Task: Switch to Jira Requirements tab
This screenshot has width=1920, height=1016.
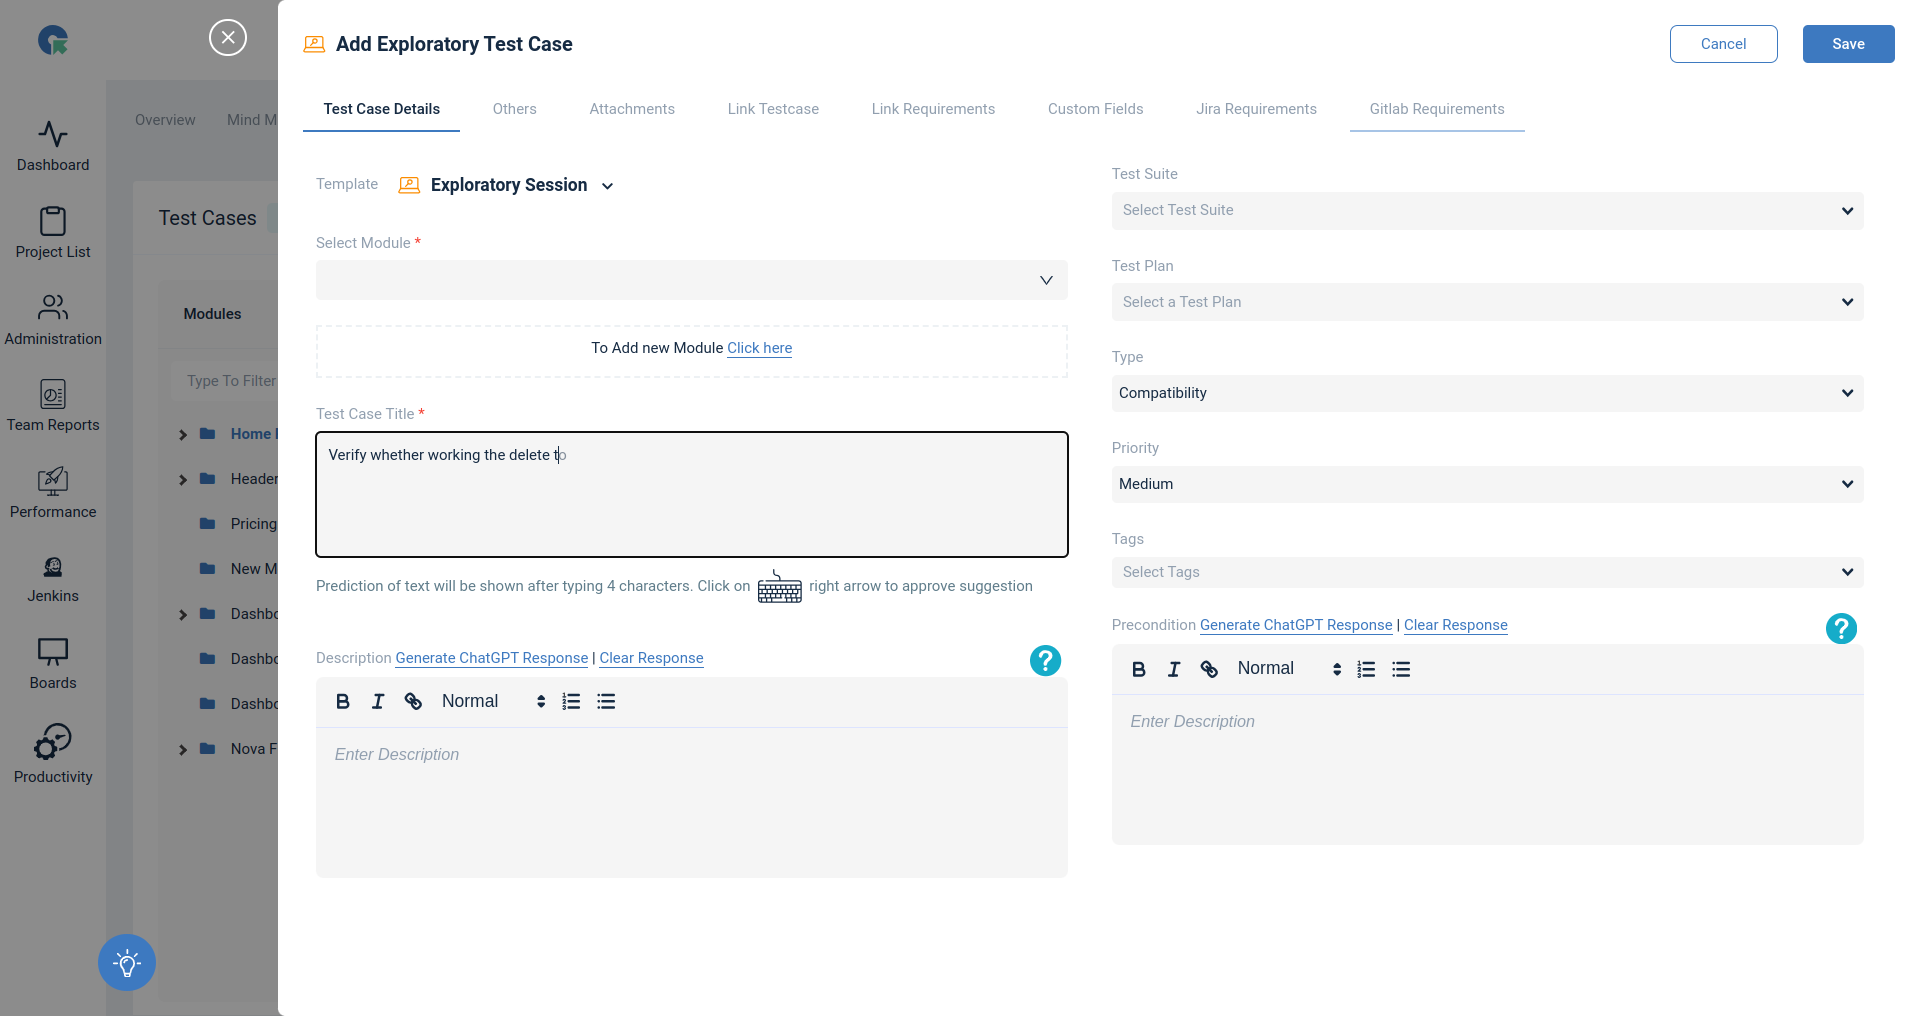Action: pyautogui.click(x=1256, y=109)
